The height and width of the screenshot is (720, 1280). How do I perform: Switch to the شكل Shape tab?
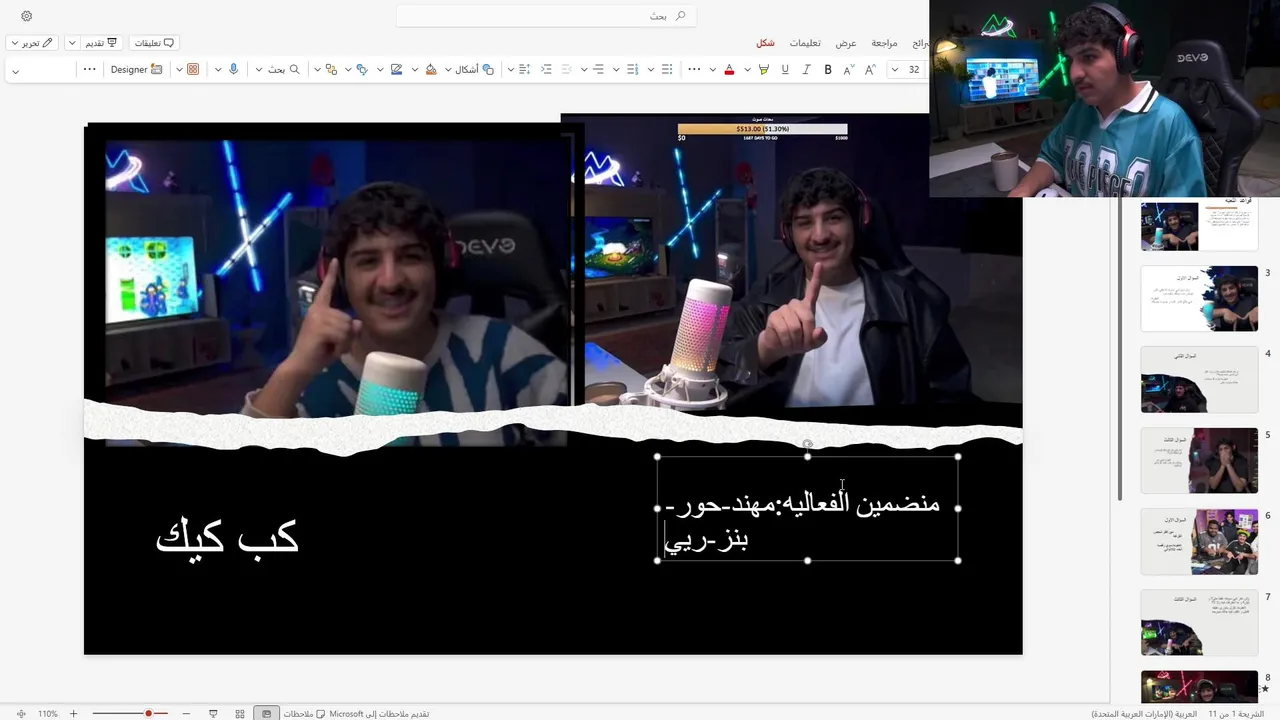point(765,43)
